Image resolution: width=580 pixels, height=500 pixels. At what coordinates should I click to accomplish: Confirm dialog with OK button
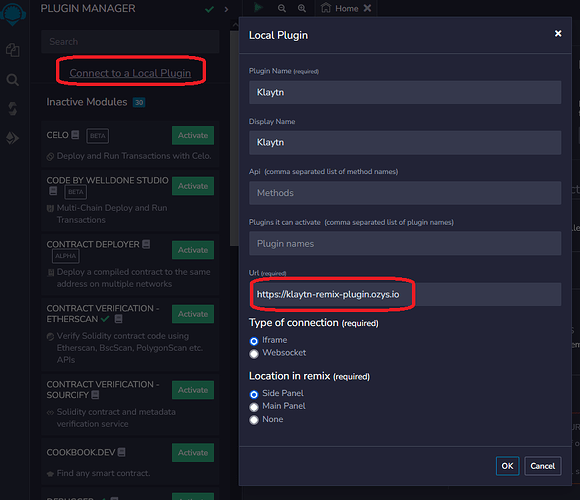coord(507,466)
